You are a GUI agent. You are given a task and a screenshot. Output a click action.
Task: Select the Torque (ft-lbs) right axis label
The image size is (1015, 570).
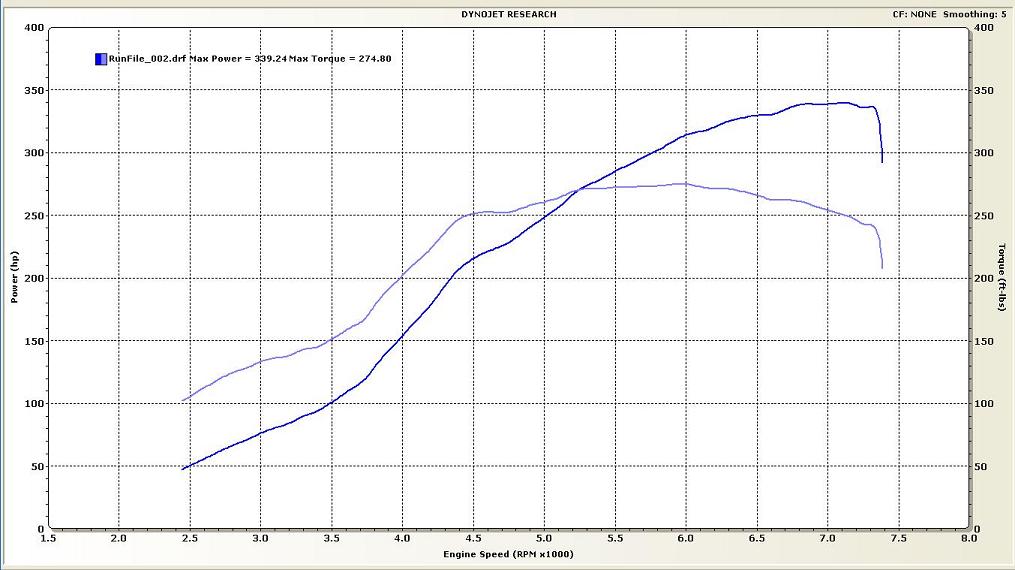tap(1001, 276)
